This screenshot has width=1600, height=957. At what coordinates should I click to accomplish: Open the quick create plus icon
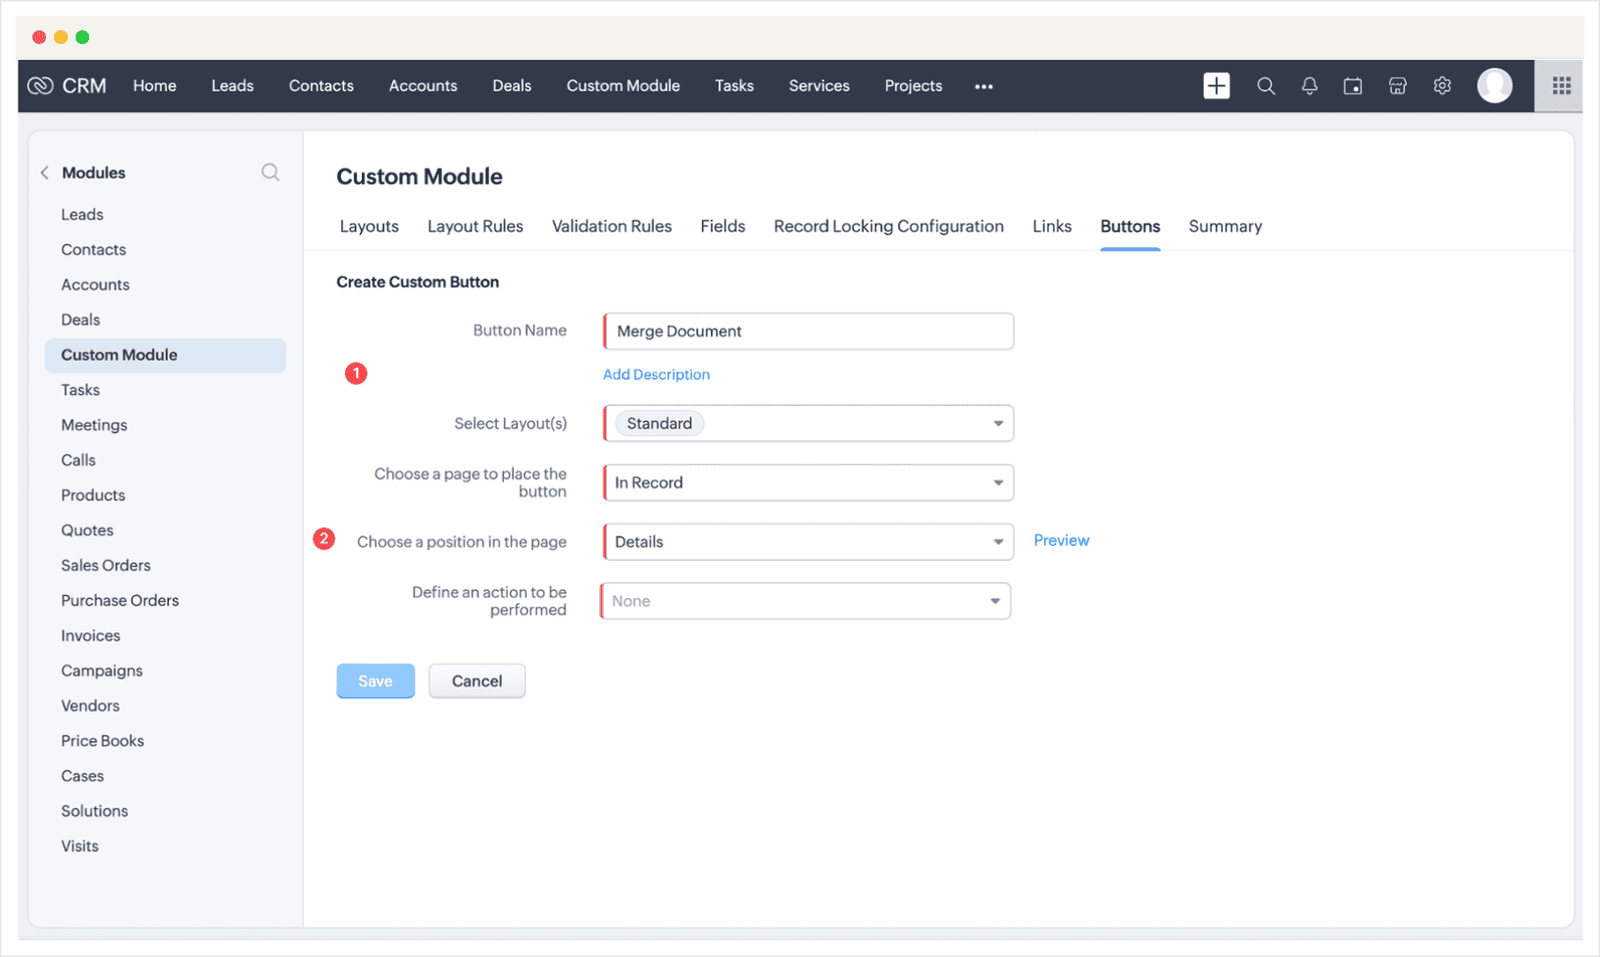click(1216, 86)
